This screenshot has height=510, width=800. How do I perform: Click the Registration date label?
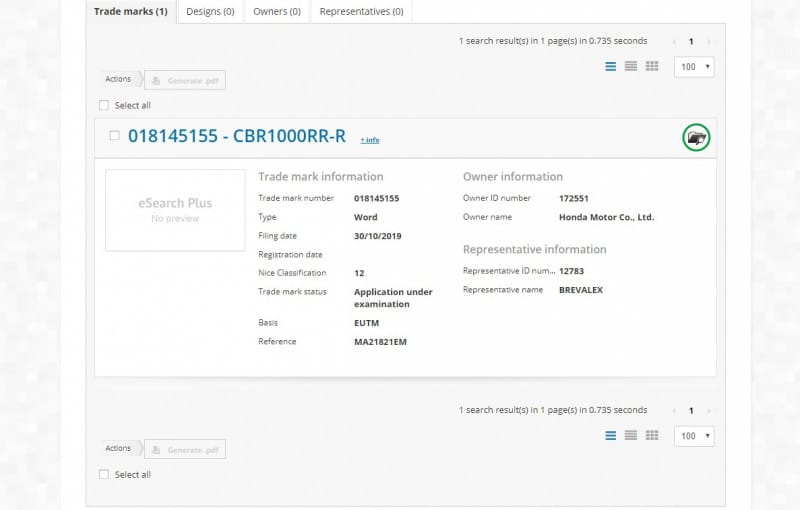click(x=290, y=254)
